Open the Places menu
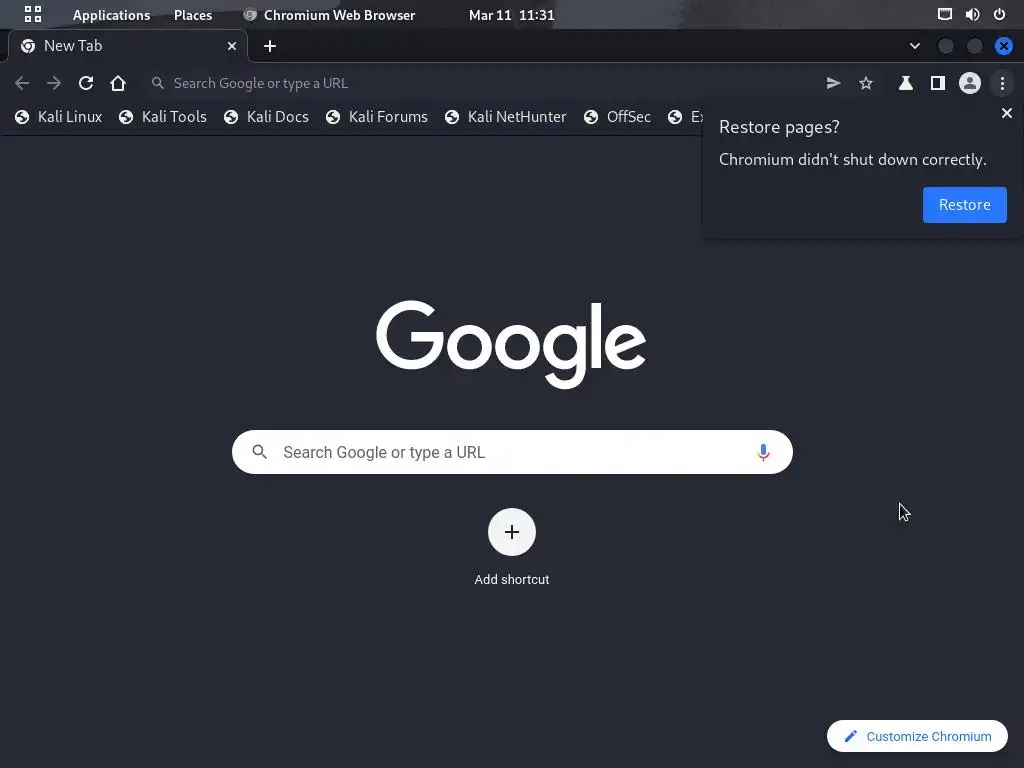This screenshot has width=1024, height=768. (x=193, y=14)
